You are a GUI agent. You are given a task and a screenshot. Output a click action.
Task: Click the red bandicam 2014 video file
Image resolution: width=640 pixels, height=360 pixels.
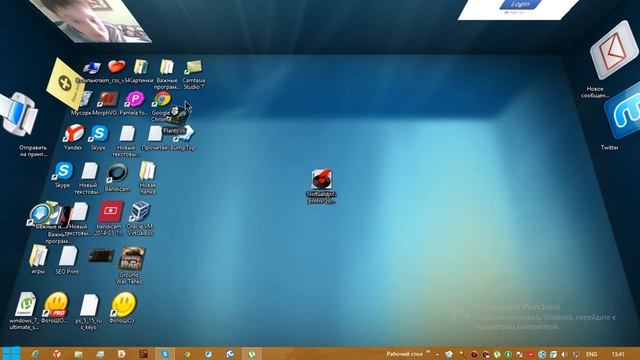click(110, 211)
